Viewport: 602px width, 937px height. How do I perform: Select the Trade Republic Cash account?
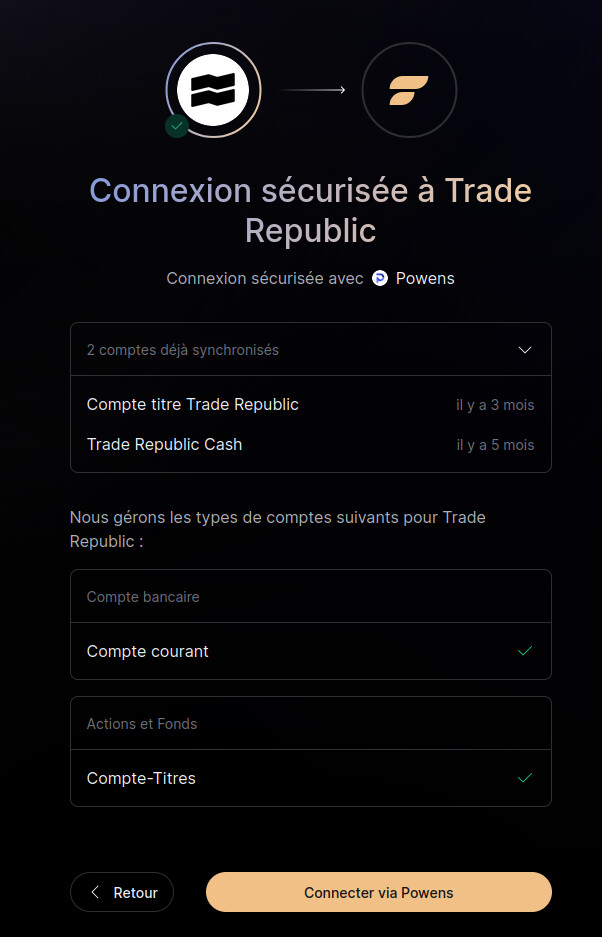[165, 444]
